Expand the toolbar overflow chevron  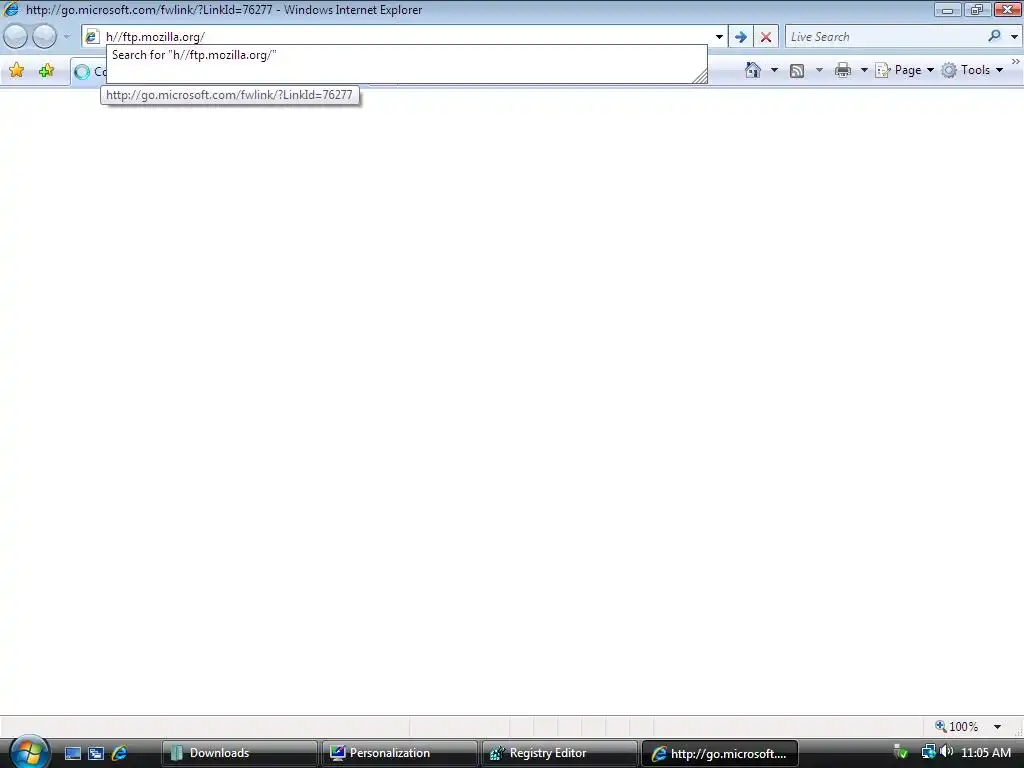point(1016,61)
